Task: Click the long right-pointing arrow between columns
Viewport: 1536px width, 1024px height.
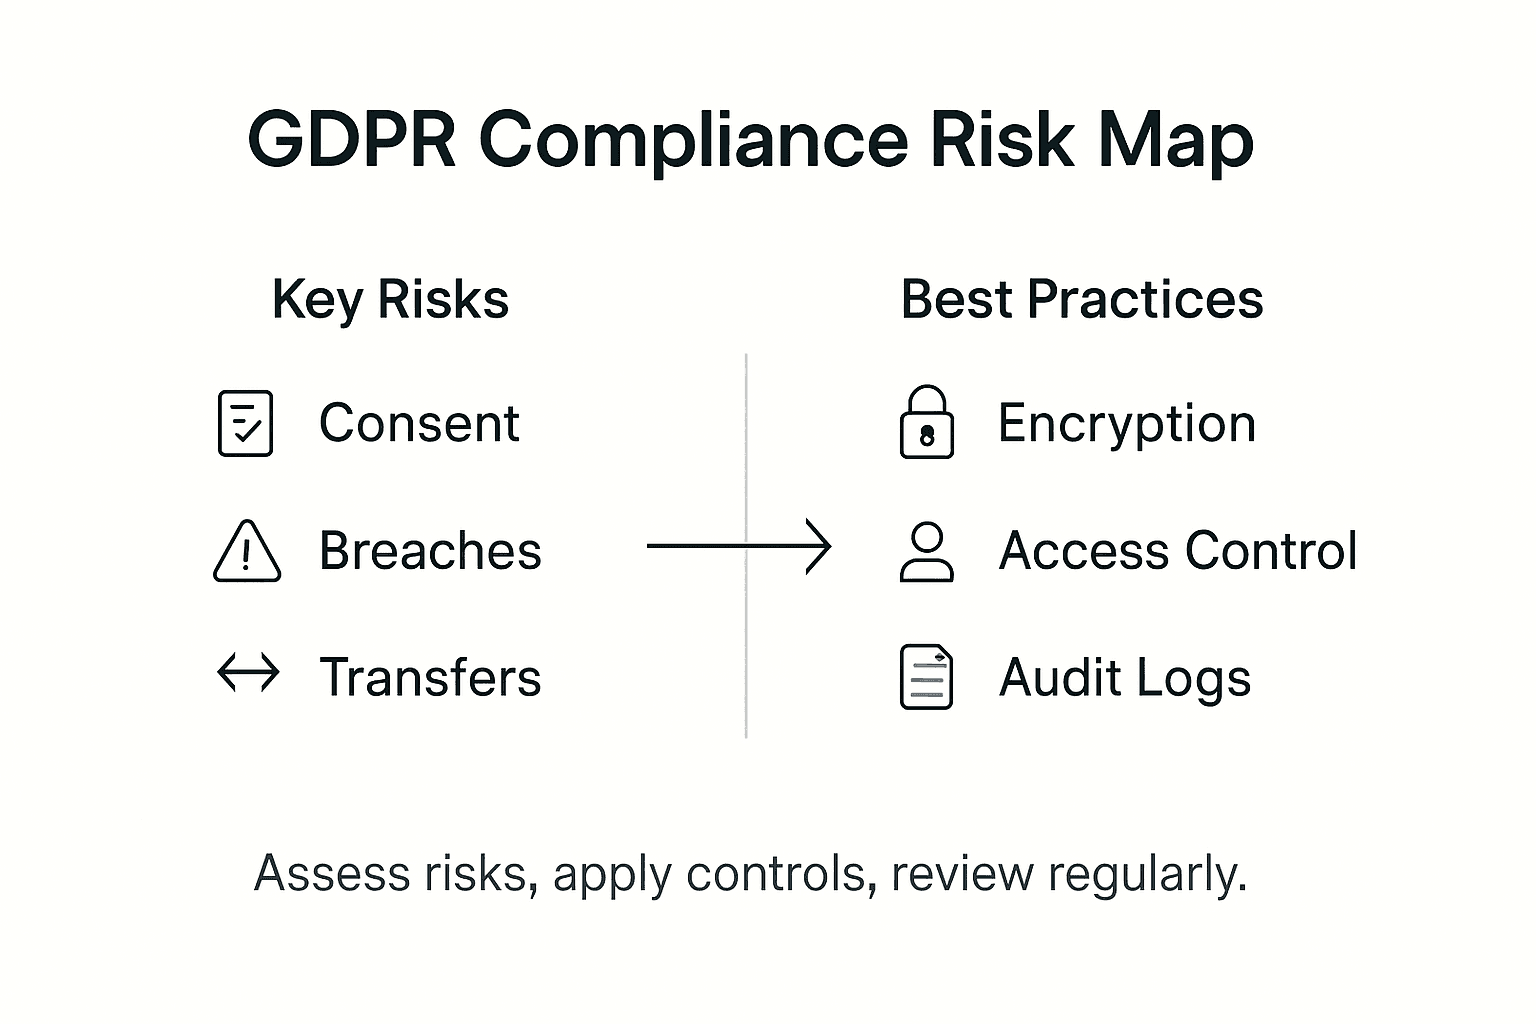Action: pyautogui.click(x=738, y=546)
